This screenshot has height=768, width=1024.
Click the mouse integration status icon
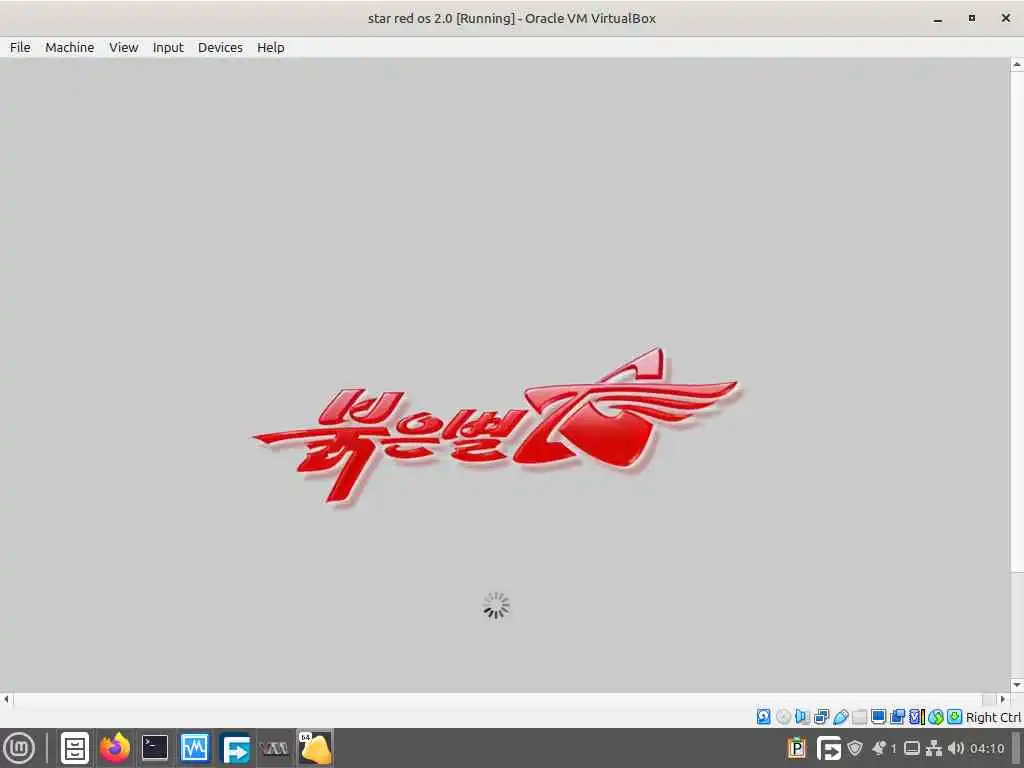point(936,717)
